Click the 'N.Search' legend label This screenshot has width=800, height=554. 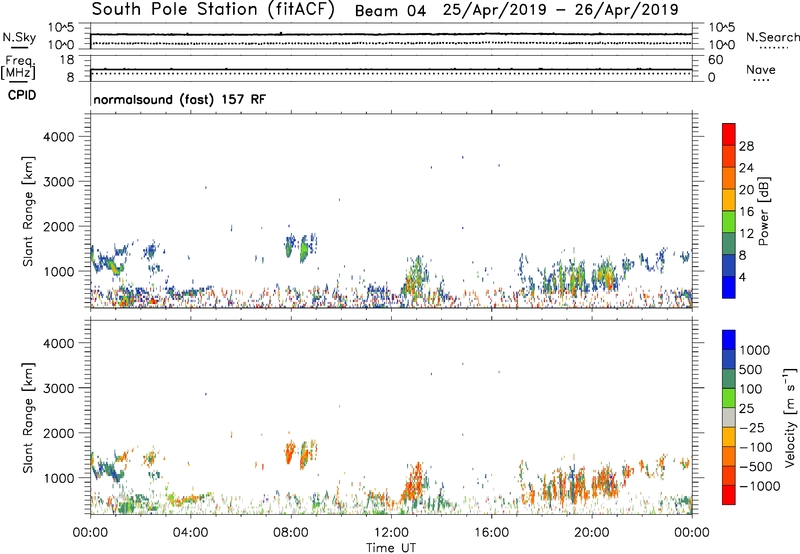point(772,37)
